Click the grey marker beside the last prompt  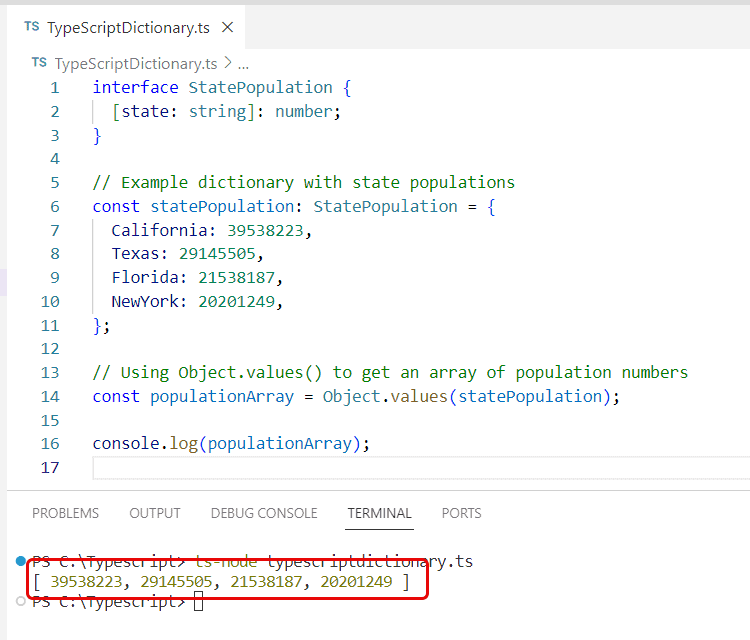(x=21, y=601)
